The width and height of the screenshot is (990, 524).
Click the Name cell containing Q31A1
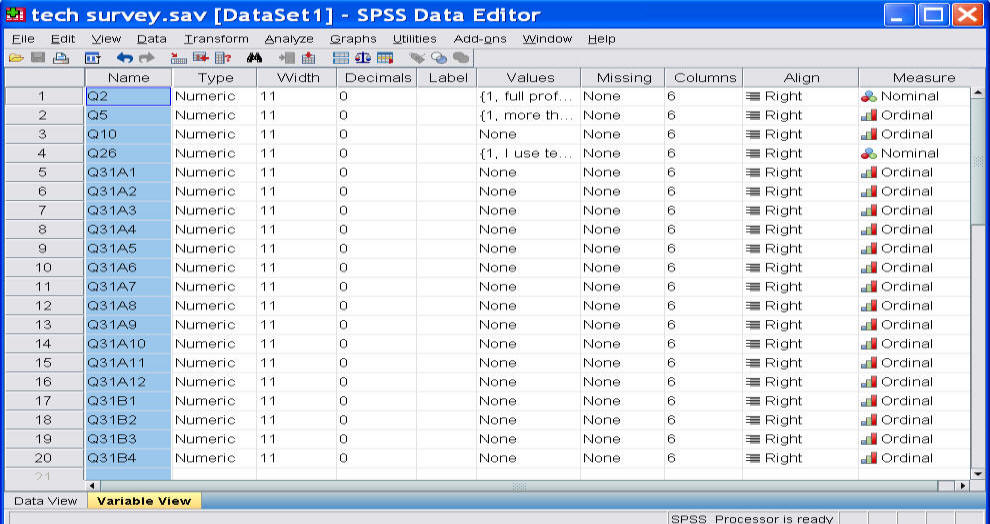click(x=128, y=172)
